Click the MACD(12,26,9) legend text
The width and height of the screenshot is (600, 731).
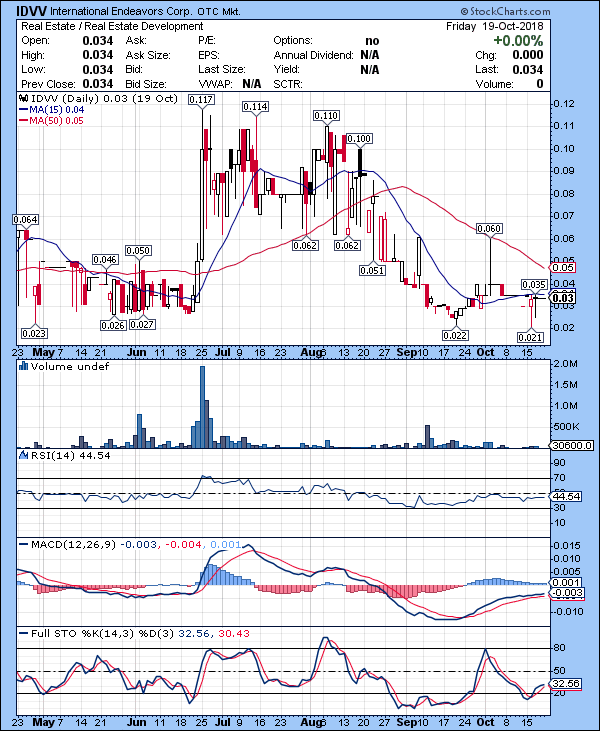(73, 544)
